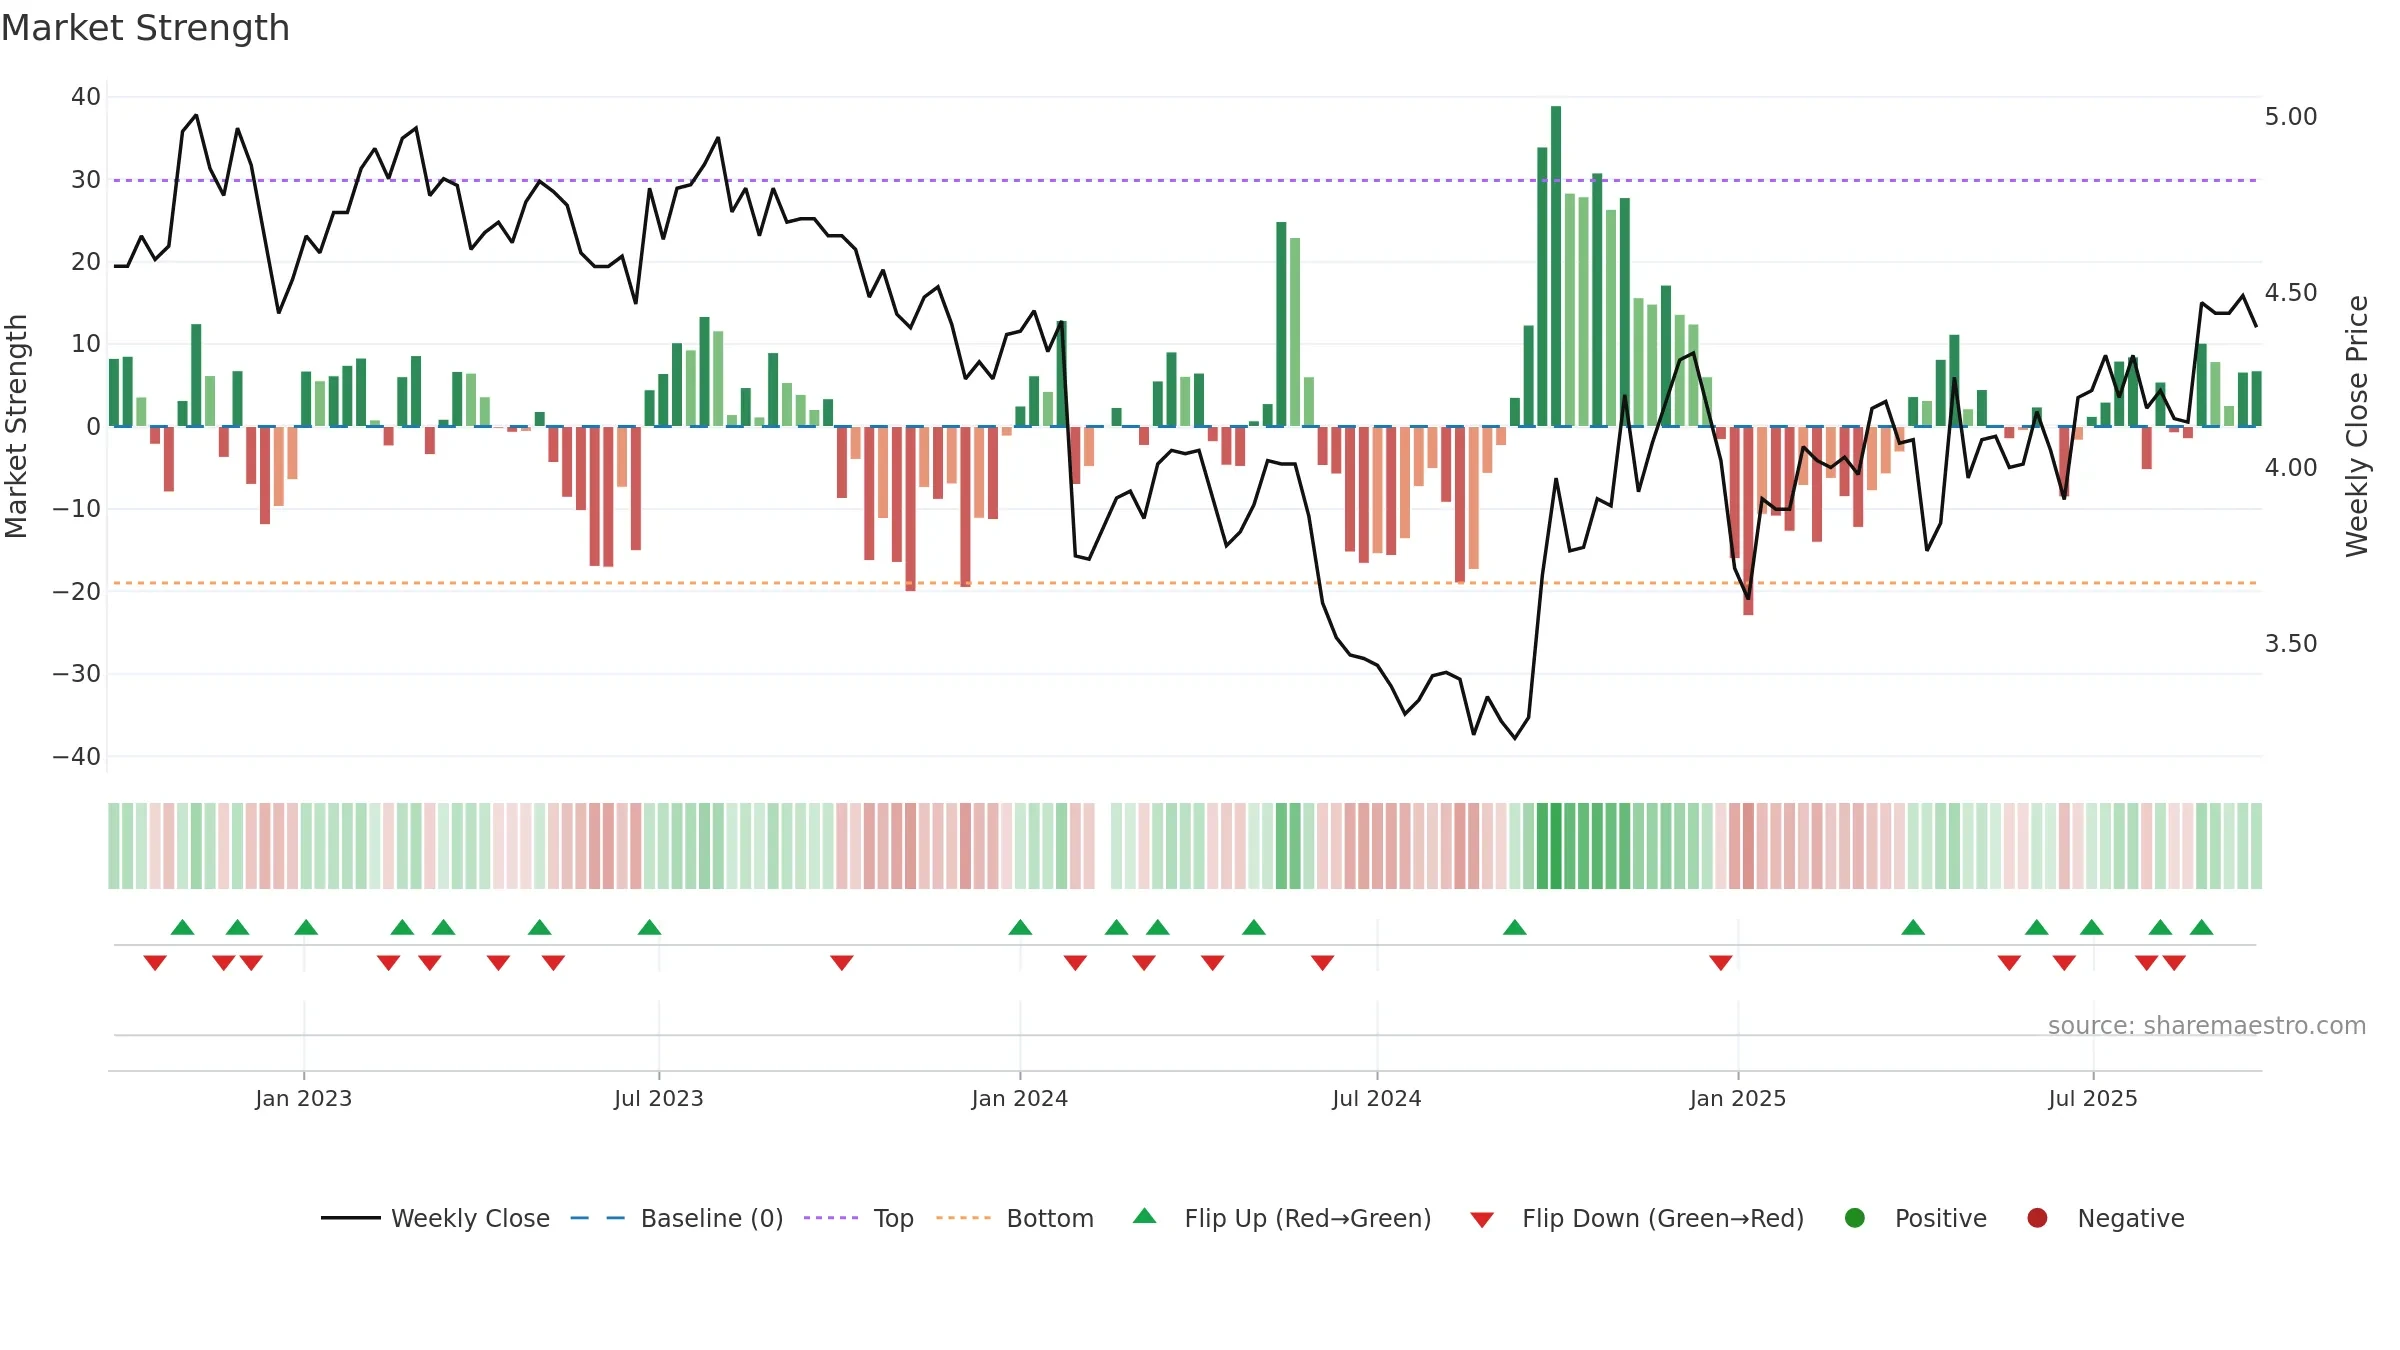2400x1350 pixels.
Task: Click the 4.50 price axis tick label
Action: [2291, 293]
